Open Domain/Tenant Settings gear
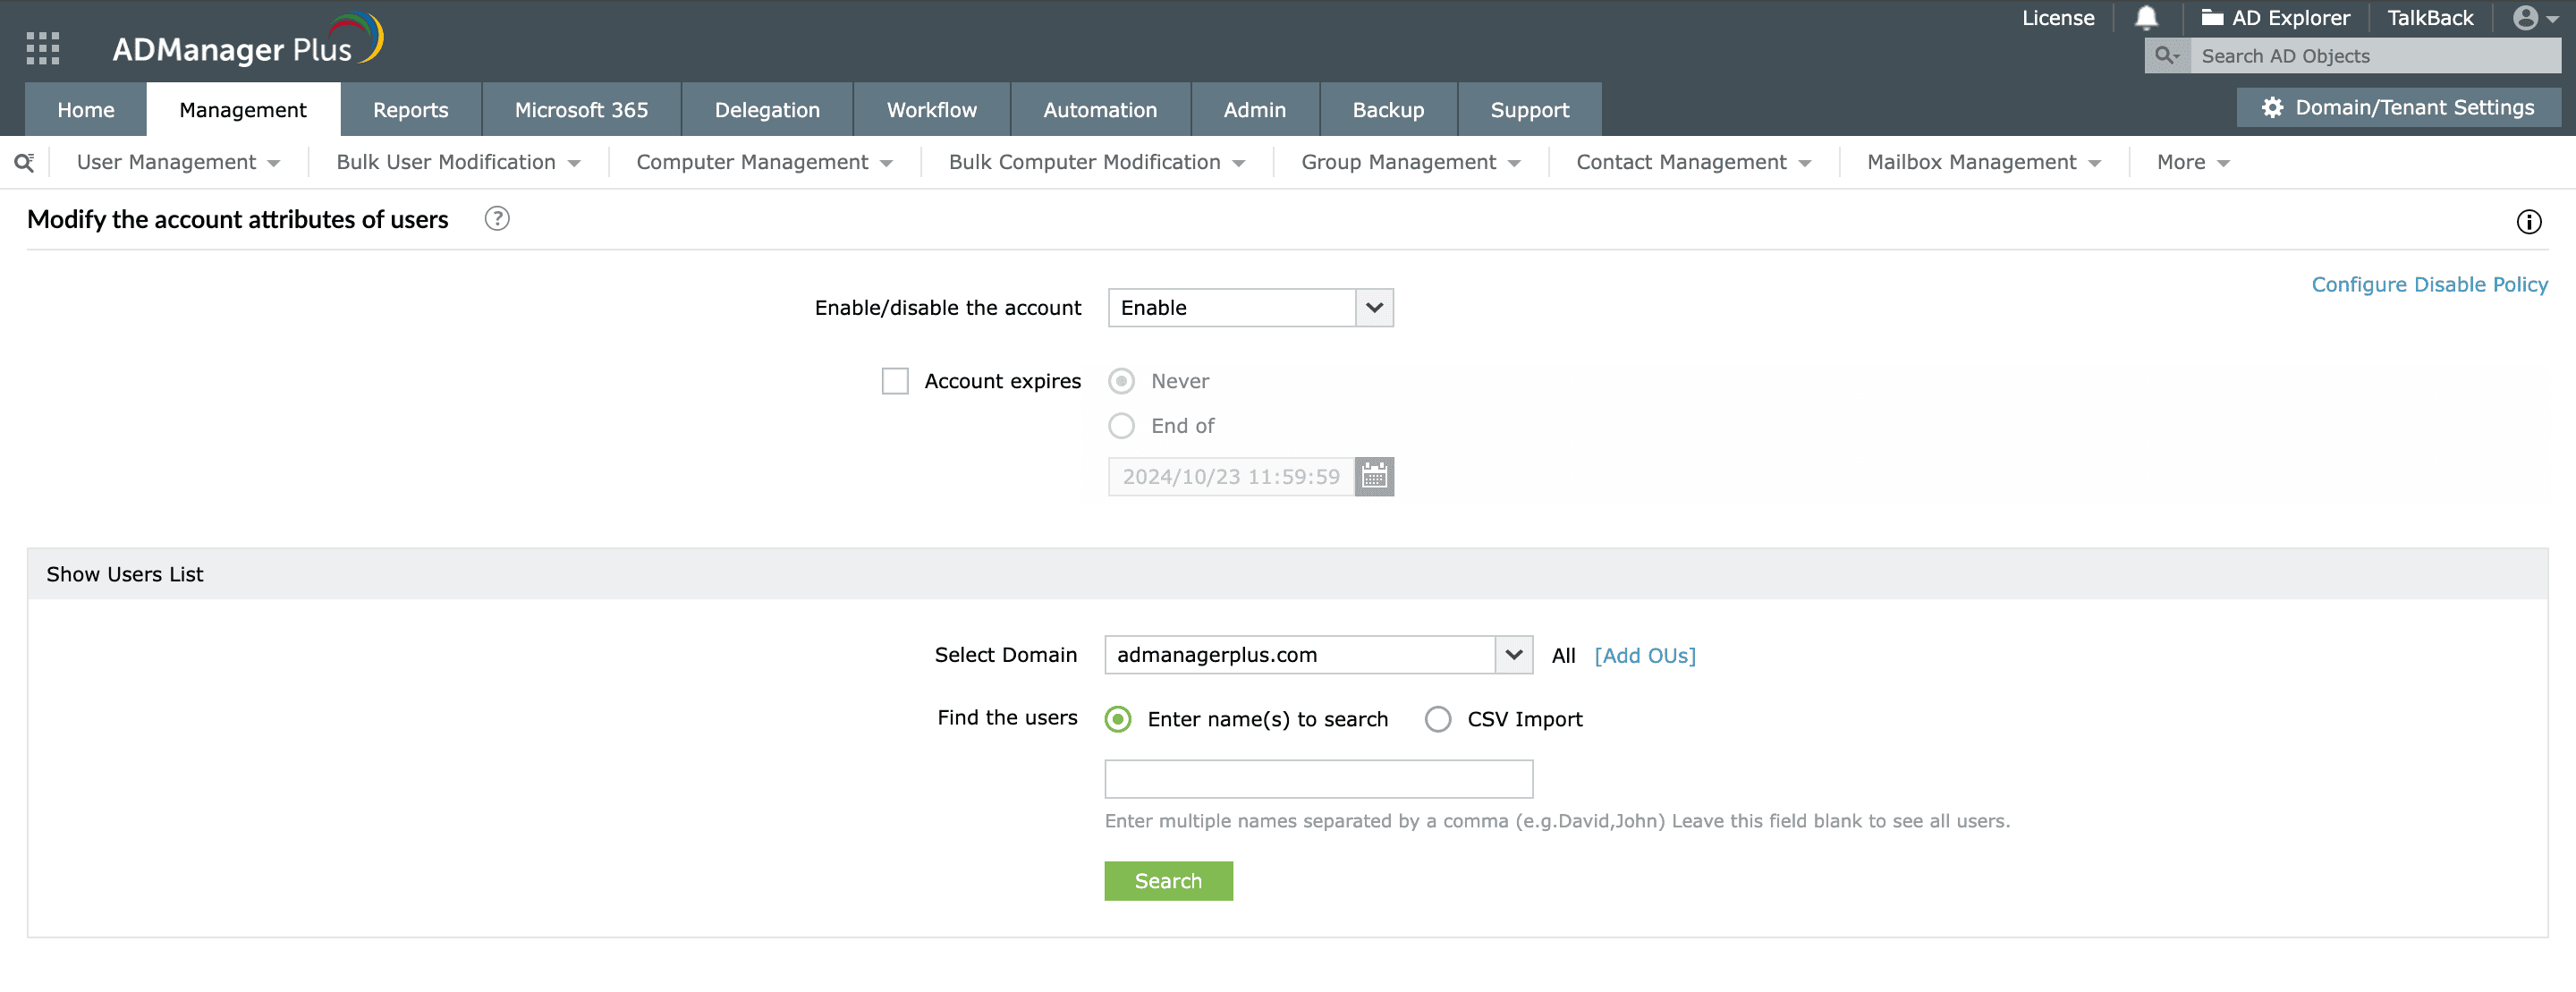The image size is (2576, 992). (x=2272, y=108)
